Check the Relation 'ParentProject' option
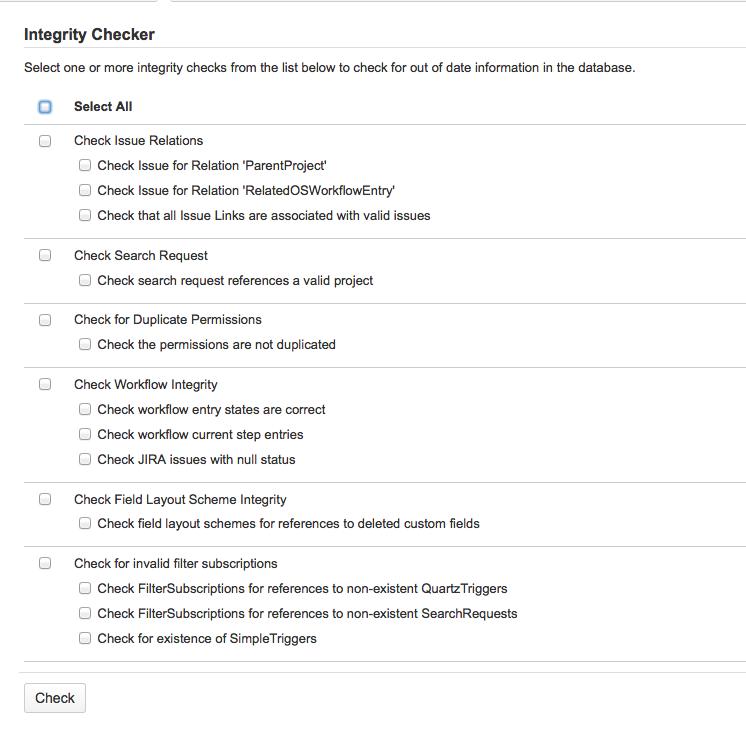This screenshot has width=746, height=737. coord(86,166)
